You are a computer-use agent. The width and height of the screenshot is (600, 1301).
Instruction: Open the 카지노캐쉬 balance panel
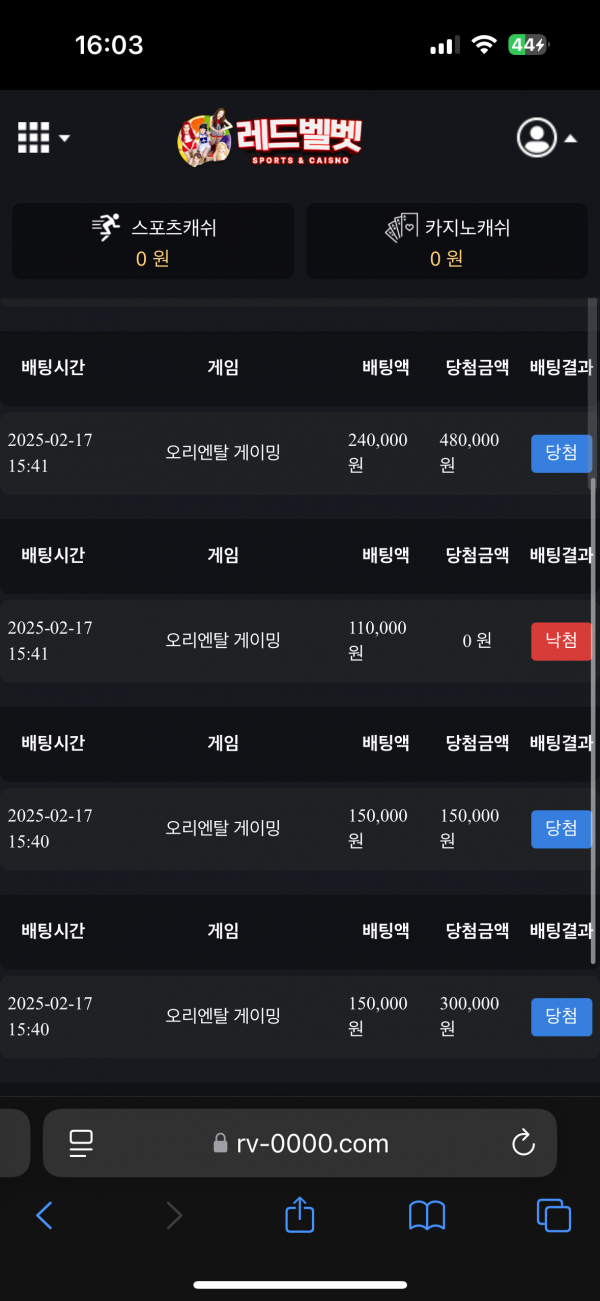point(445,242)
